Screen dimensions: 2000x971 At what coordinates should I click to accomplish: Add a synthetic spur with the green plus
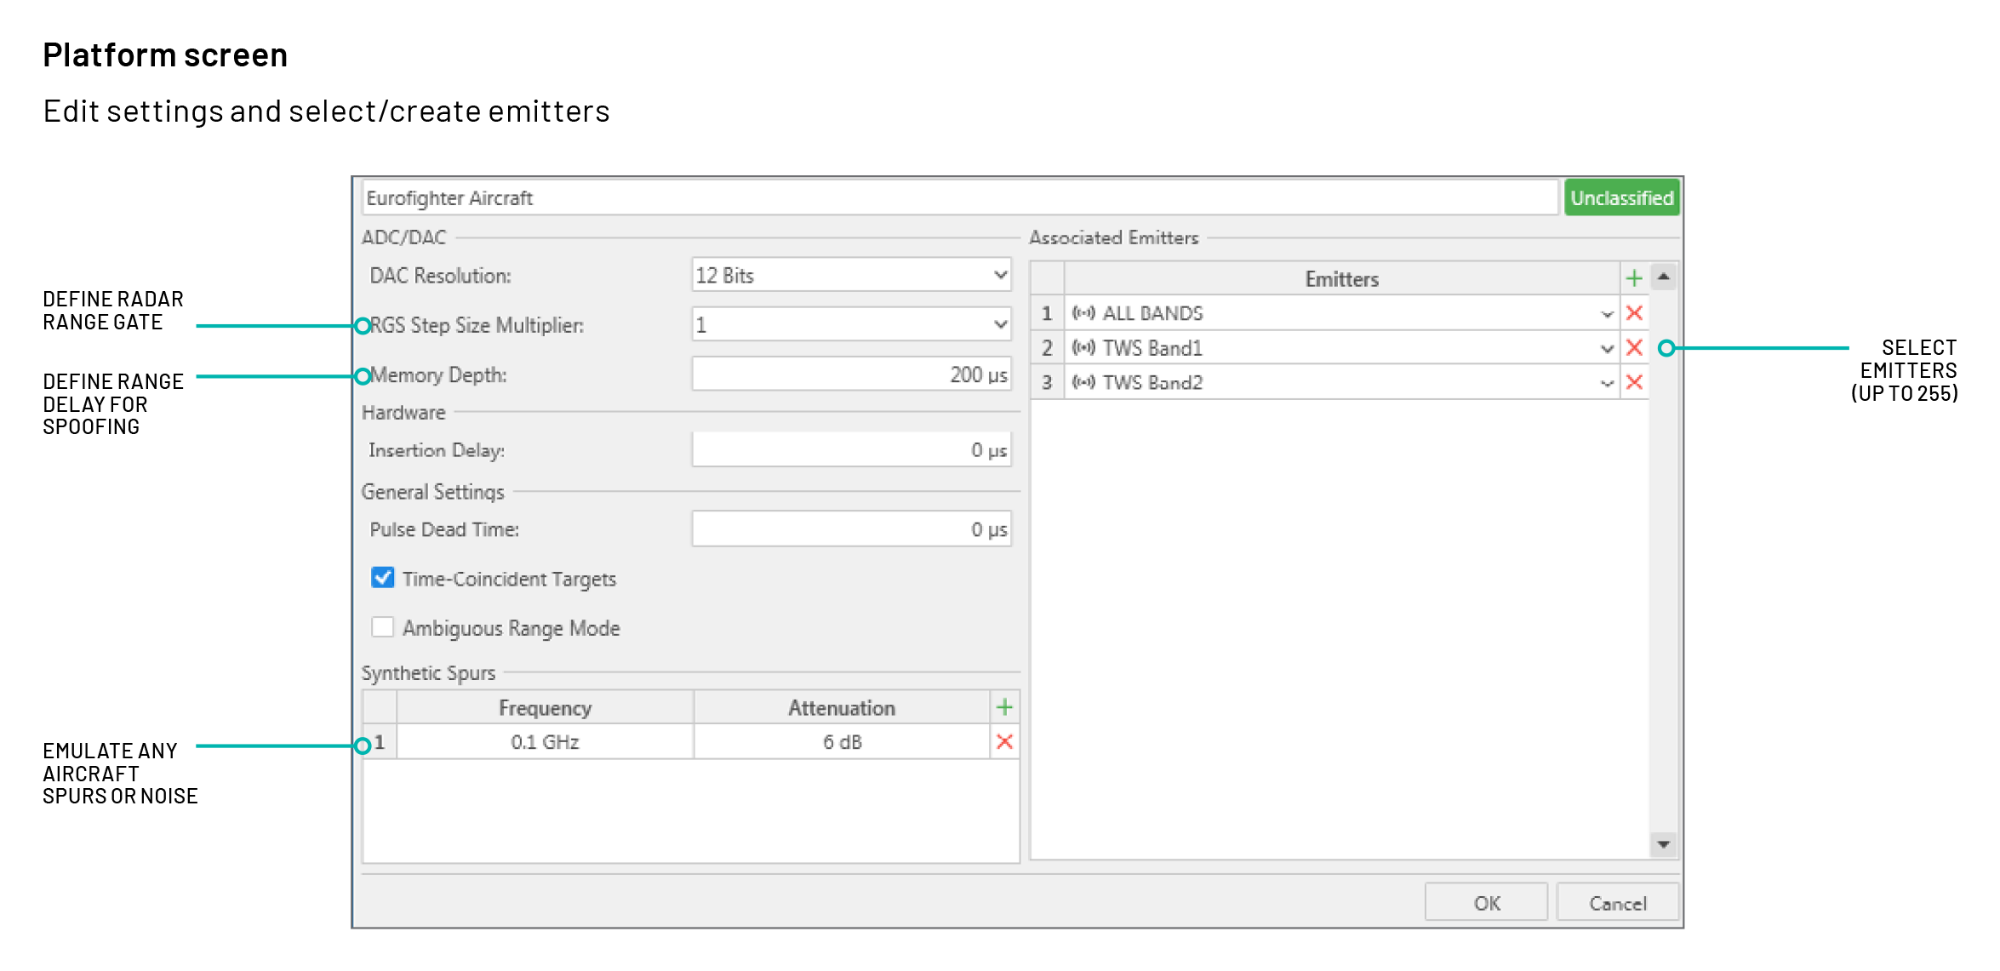click(1005, 707)
